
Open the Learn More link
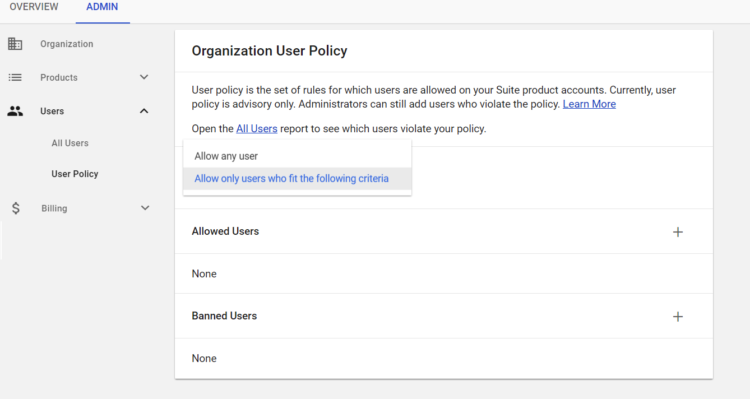pos(589,104)
